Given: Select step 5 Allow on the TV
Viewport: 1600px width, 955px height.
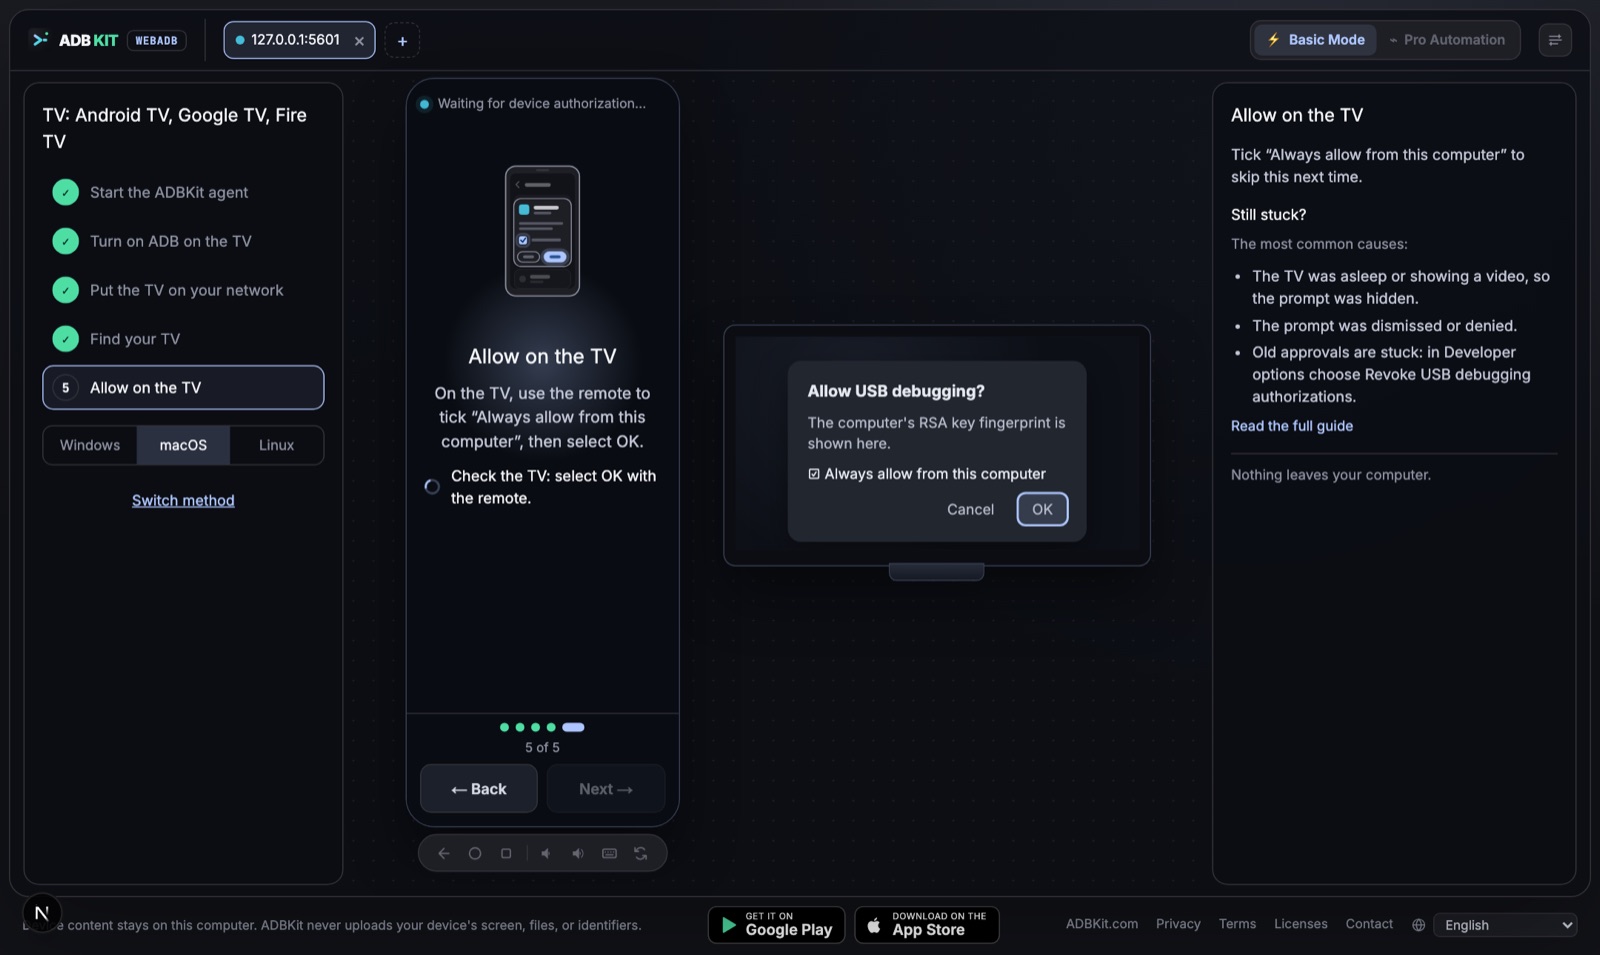Looking at the screenshot, I should tap(183, 387).
